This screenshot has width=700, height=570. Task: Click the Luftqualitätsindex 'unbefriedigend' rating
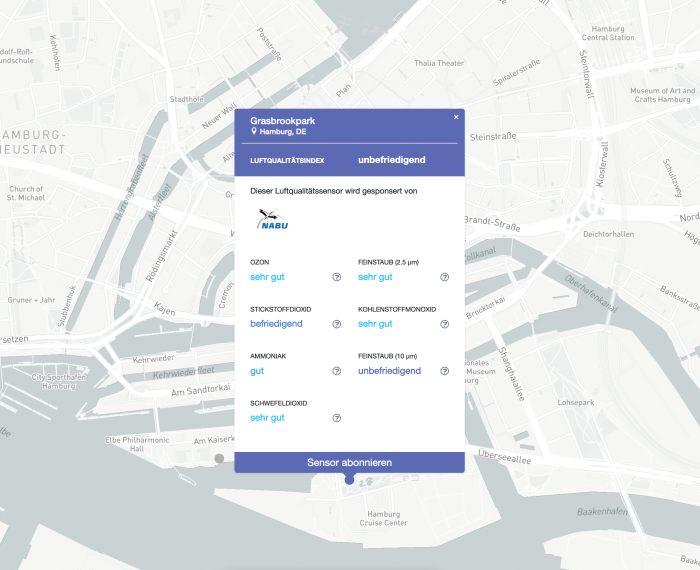391,160
